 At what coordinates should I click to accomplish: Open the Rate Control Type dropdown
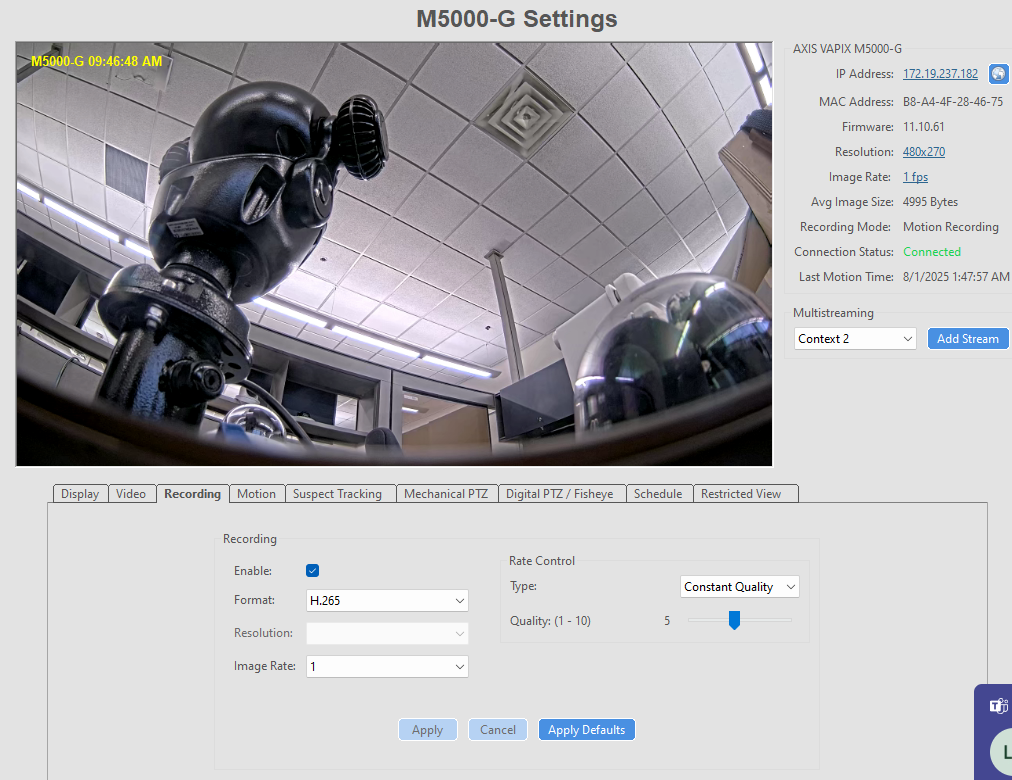739,587
